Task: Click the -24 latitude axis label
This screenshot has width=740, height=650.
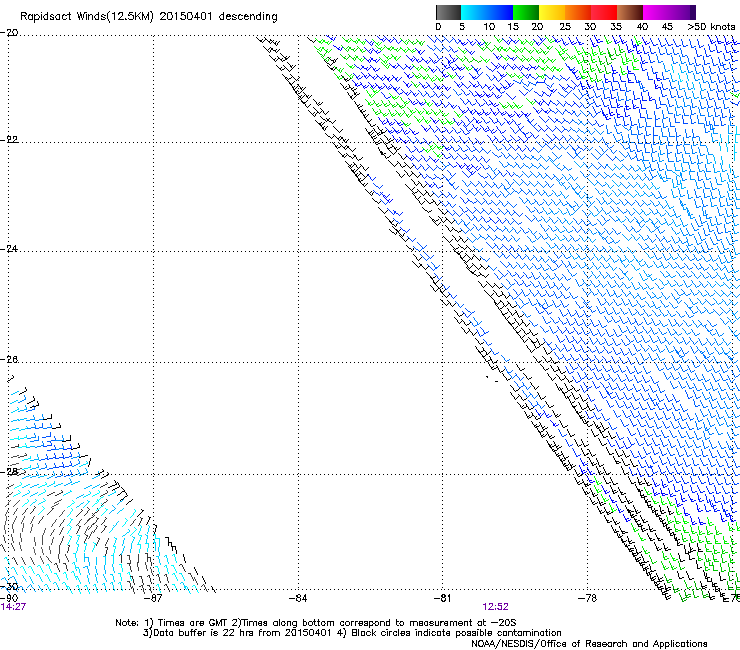Action: pyautogui.click(x=9, y=249)
